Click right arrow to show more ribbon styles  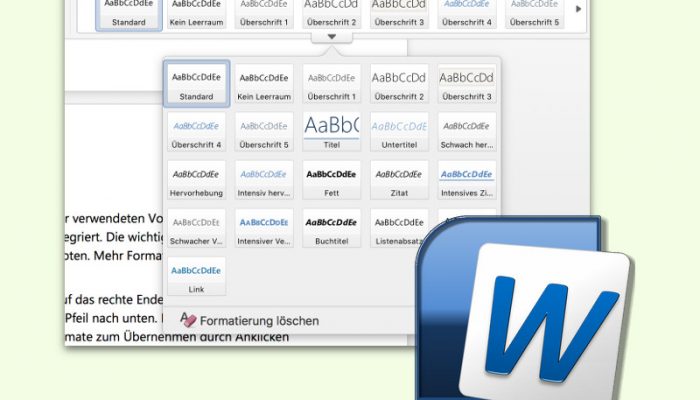pyautogui.click(x=579, y=9)
